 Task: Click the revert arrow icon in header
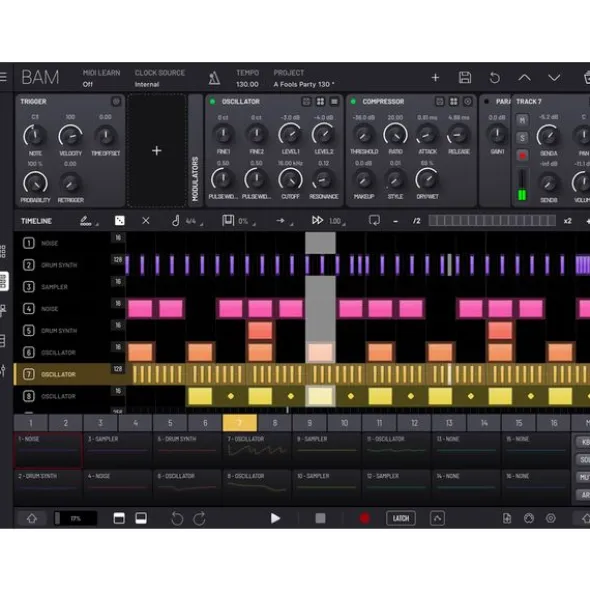pyautogui.click(x=495, y=78)
